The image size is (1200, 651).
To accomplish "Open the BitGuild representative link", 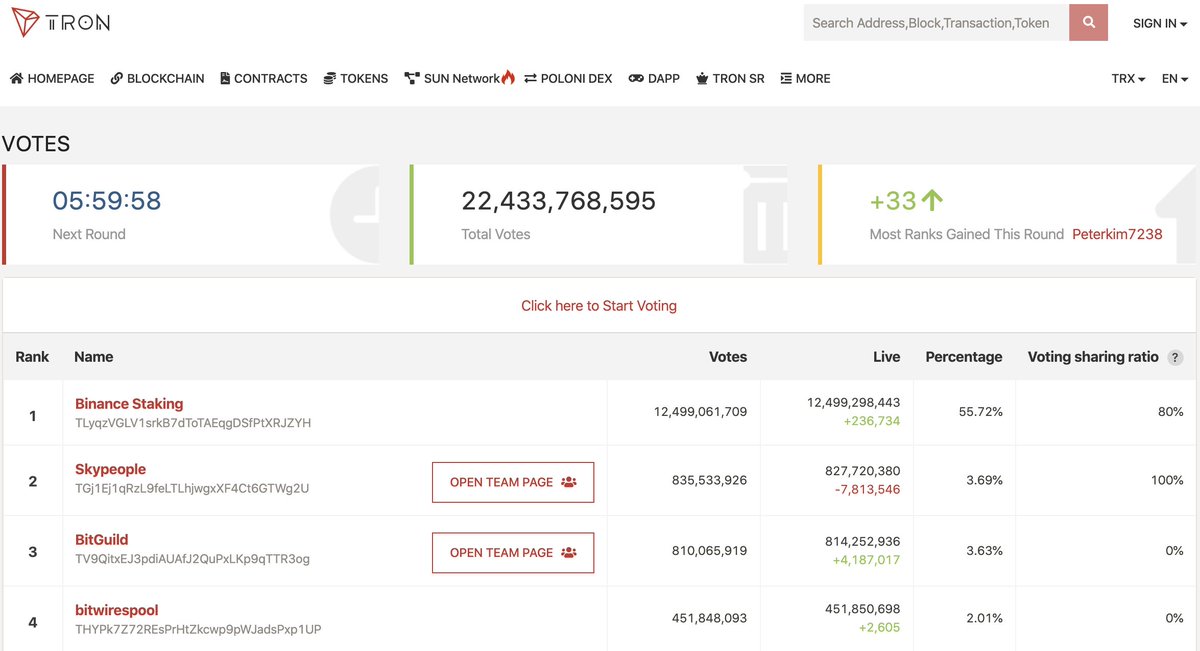I will 101,539.
